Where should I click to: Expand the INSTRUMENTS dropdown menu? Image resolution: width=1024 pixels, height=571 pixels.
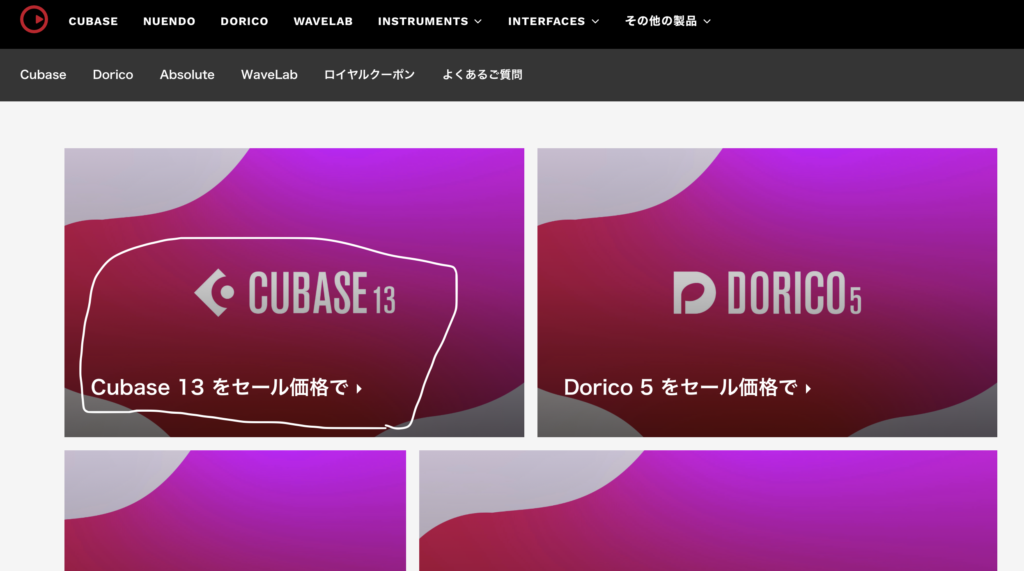429,21
